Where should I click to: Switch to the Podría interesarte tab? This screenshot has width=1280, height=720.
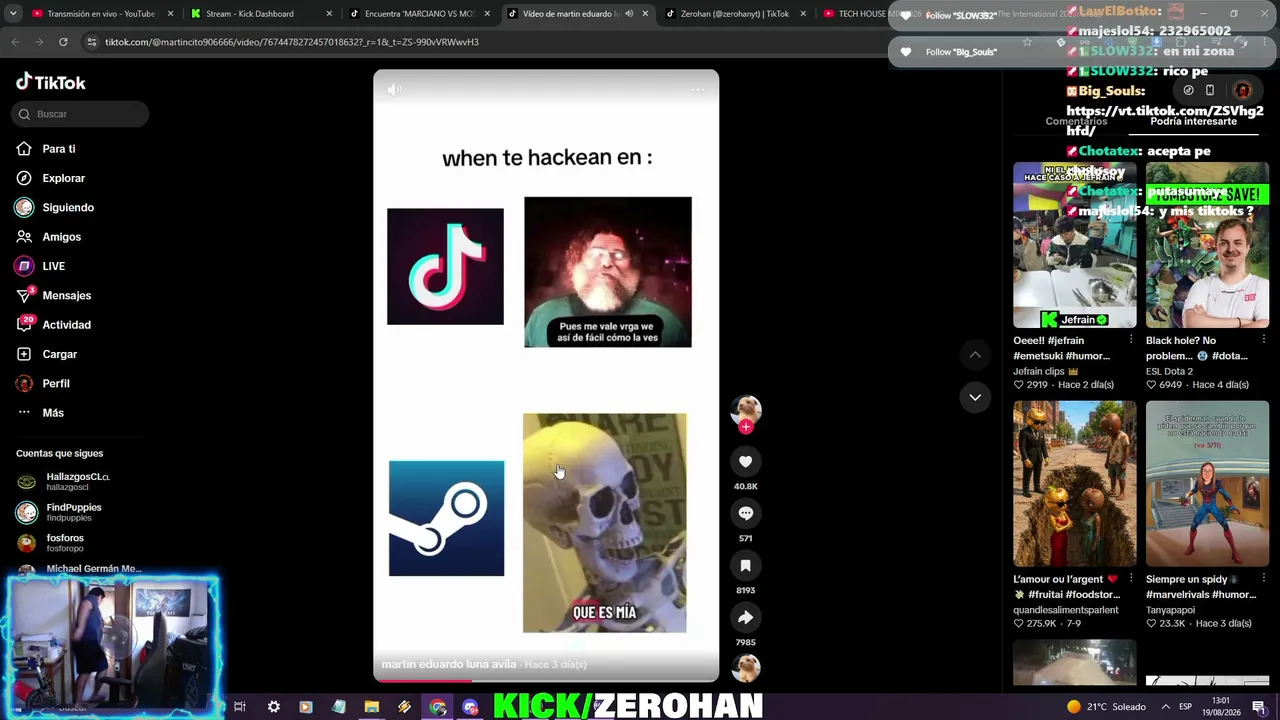coord(1194,121)
